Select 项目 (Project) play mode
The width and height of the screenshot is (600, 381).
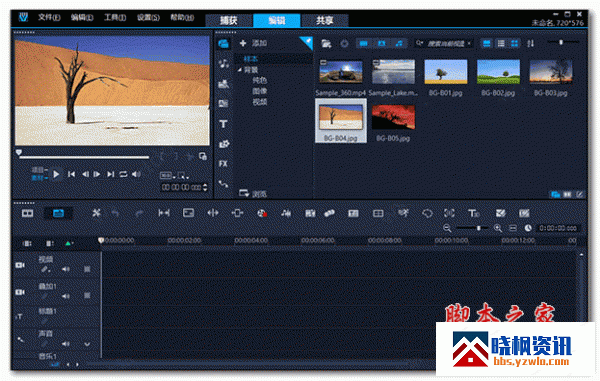[x=38, y=170]
